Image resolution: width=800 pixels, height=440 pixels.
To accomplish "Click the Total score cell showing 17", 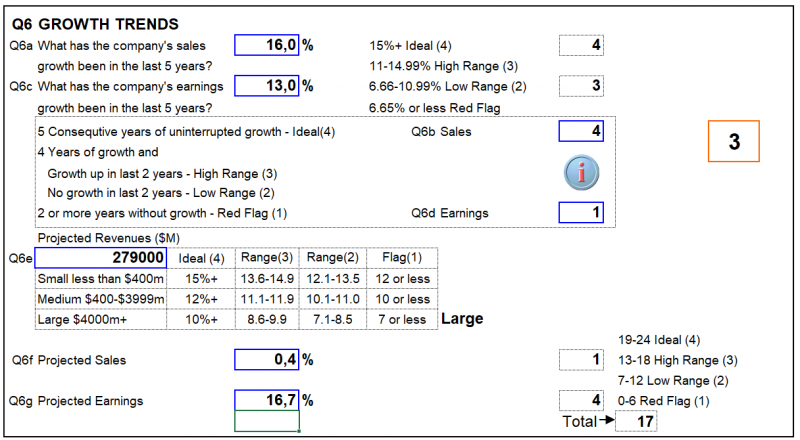I will click(636, 422).
